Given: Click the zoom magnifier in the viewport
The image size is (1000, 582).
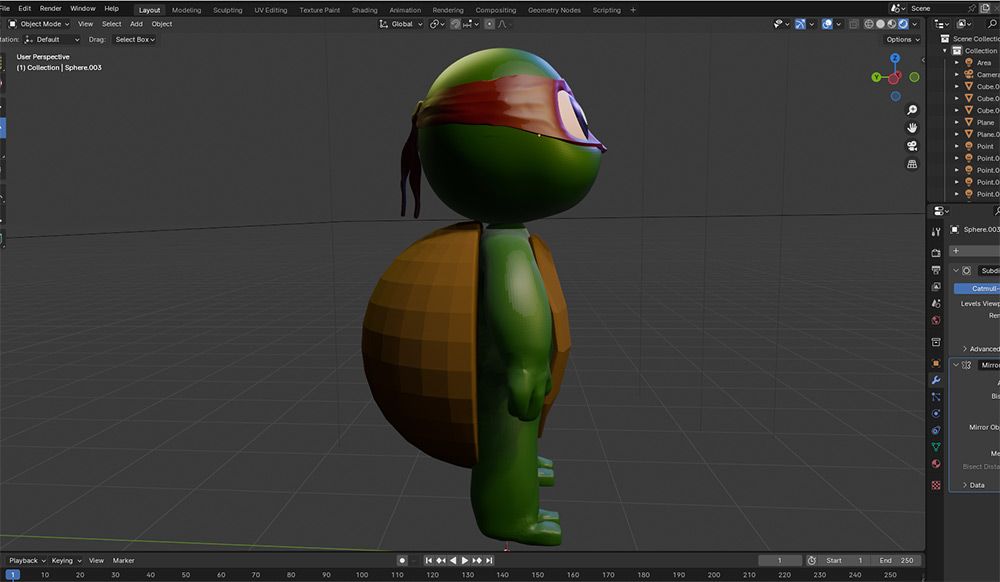Looking at the screenshot, I should (x=912, y=110).
